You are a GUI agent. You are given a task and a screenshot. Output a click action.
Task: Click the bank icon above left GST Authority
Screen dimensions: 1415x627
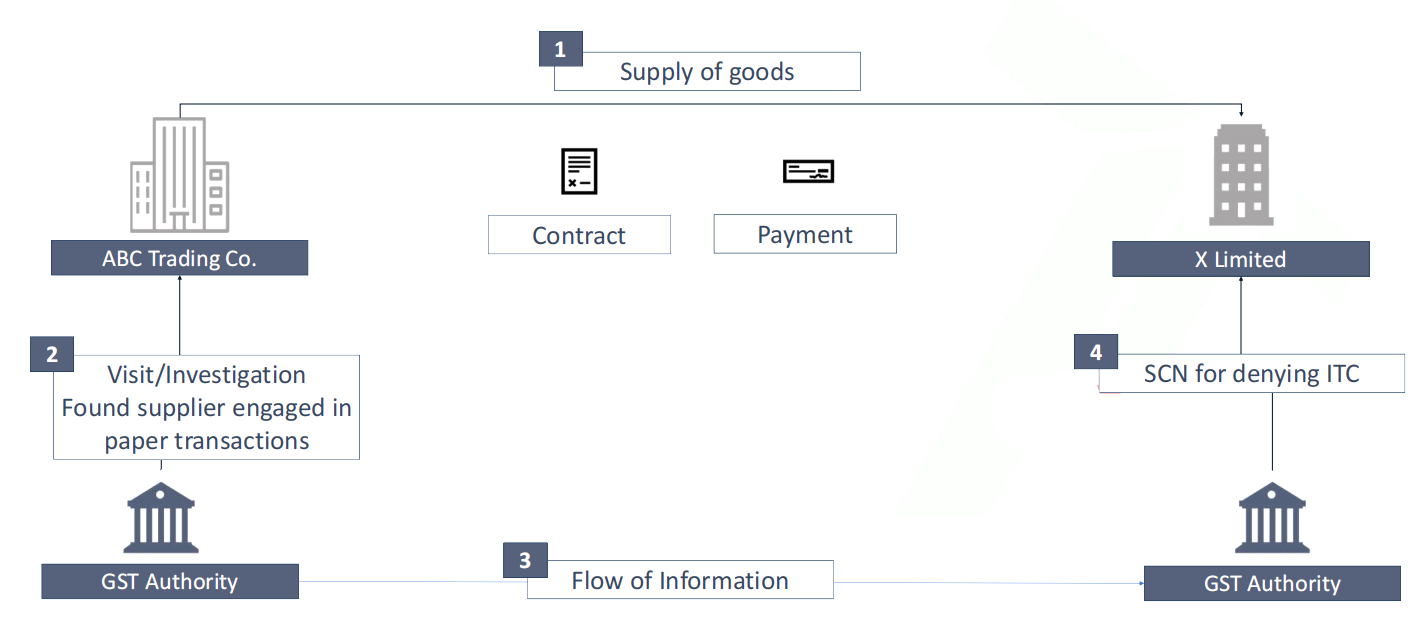pos(160,517)
